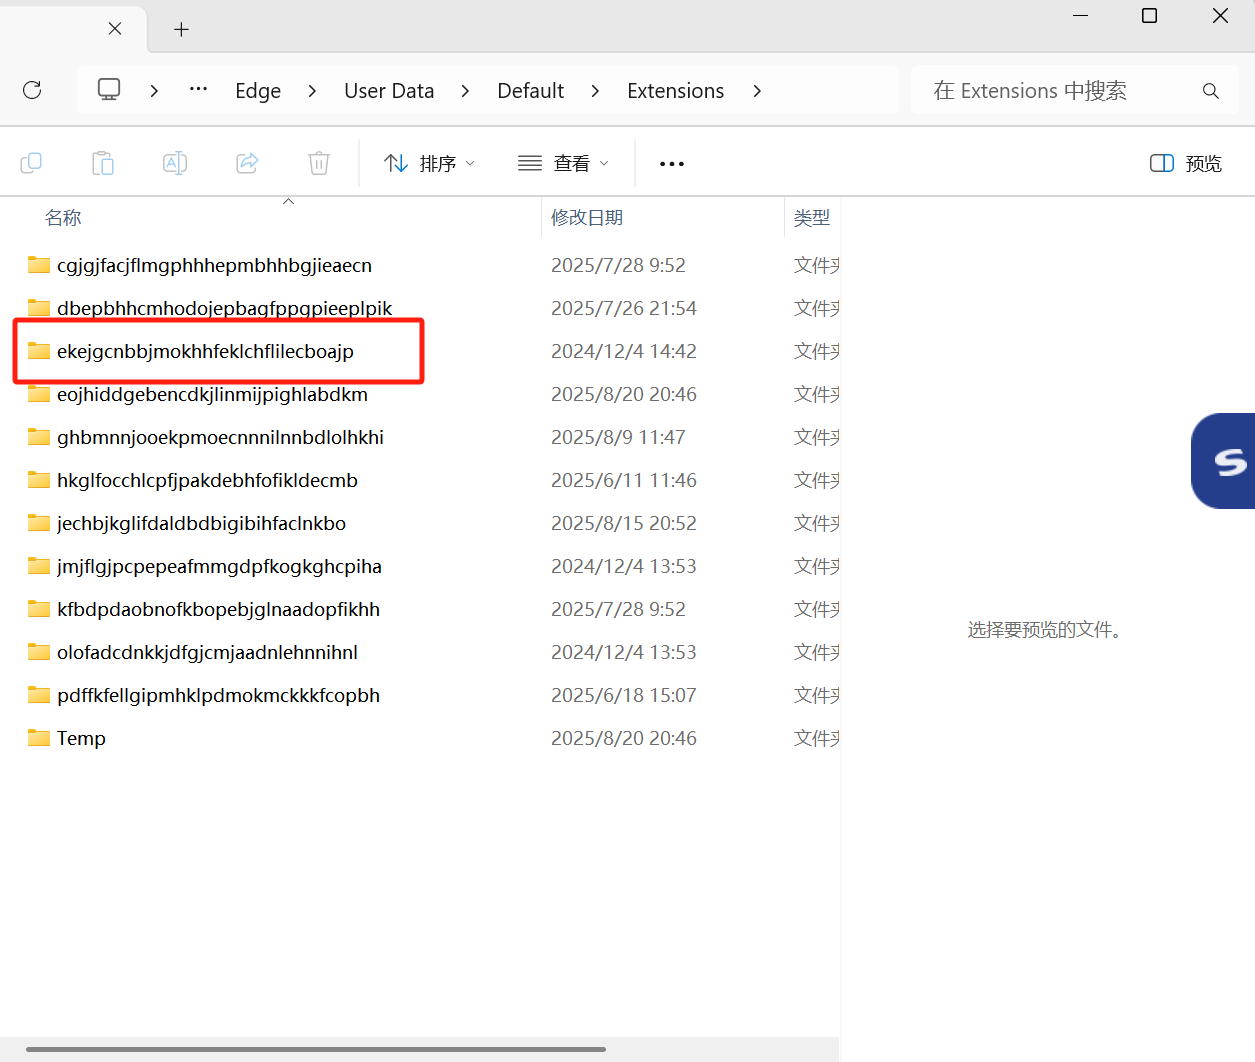This screenshot has width=1255, height=1062.
Task: Sort by 修改日期 column header
Action: tap(587, 217)
